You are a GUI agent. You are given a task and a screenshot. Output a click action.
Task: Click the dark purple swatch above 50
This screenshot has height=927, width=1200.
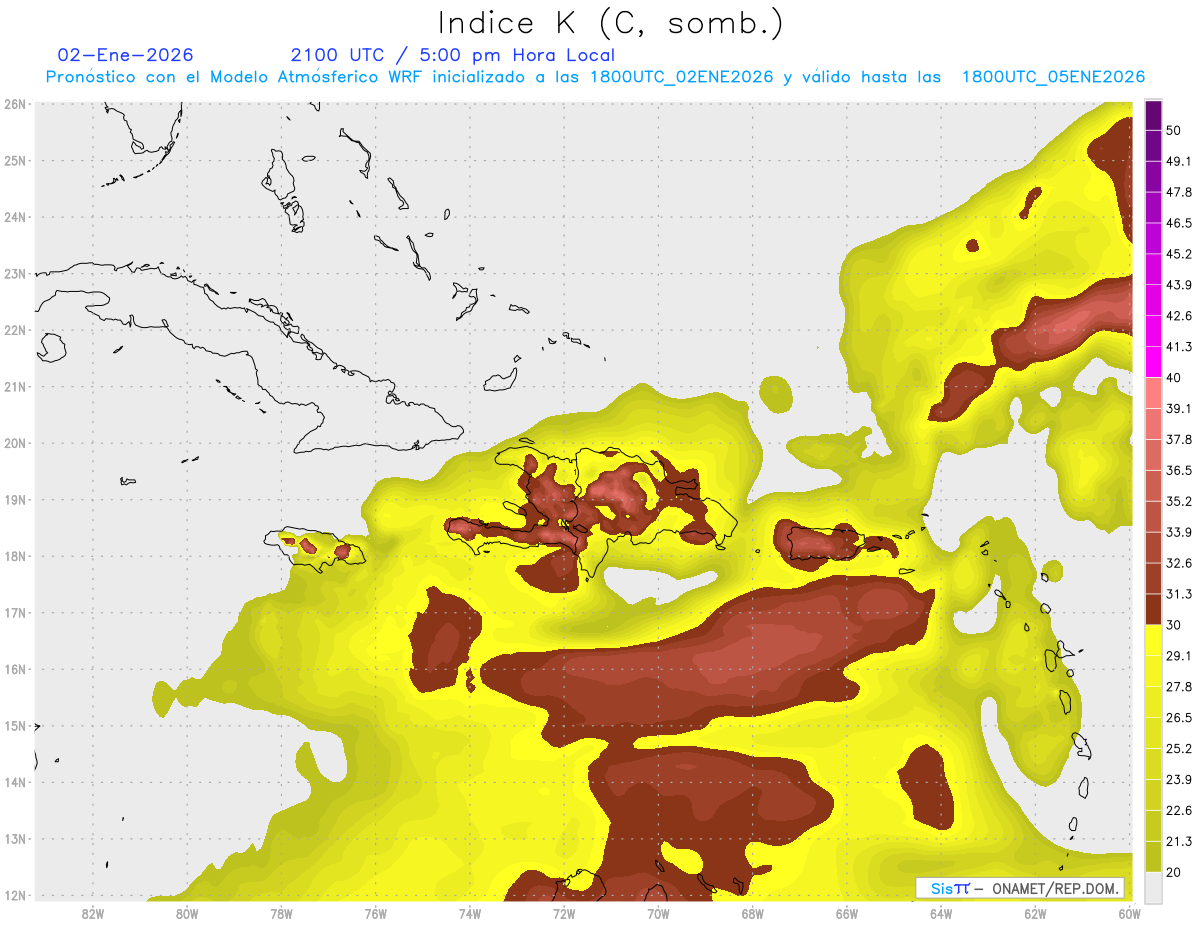(x=1153, y=116)
